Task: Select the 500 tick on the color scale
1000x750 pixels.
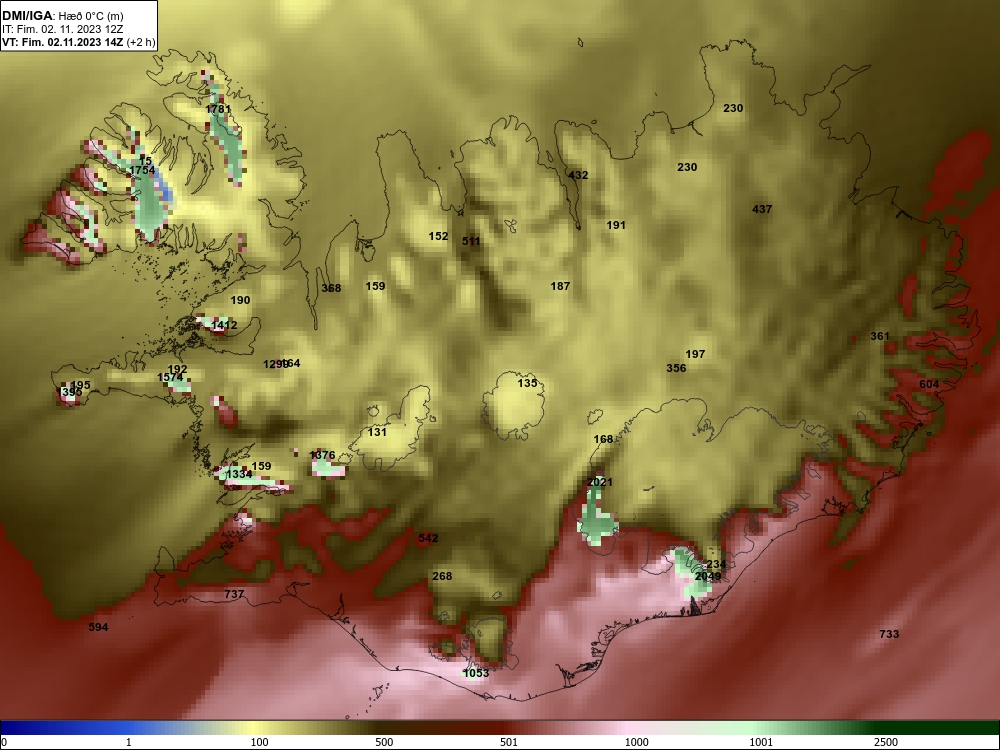Action: pyautogui.click(x=385, y=742)
